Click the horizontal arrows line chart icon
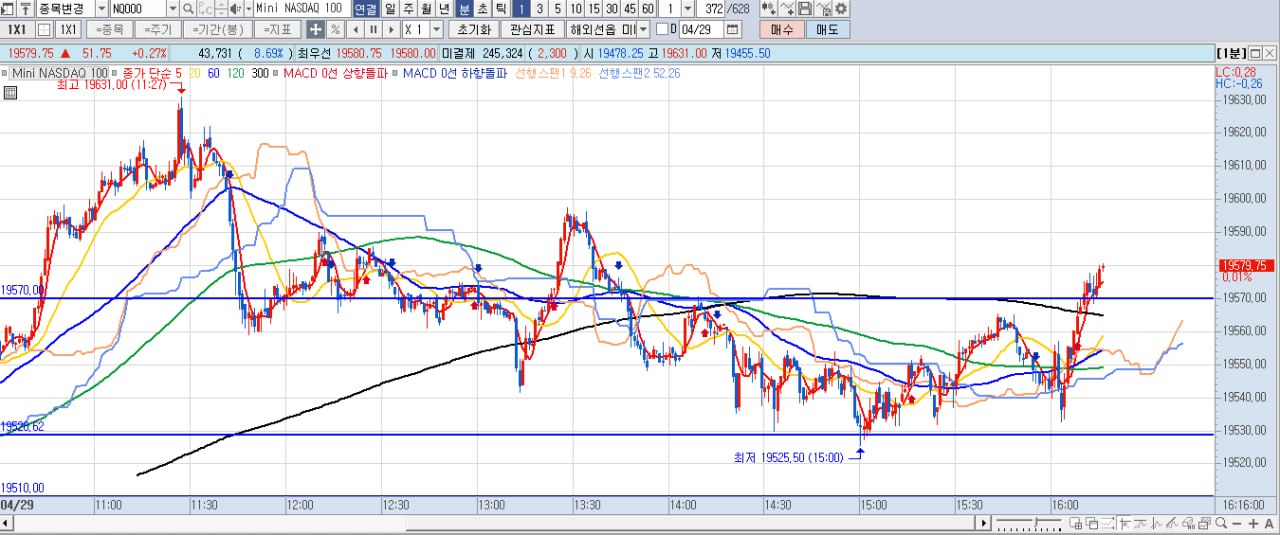Screen dimensions: 1280x535 (x=1108, y=523)
